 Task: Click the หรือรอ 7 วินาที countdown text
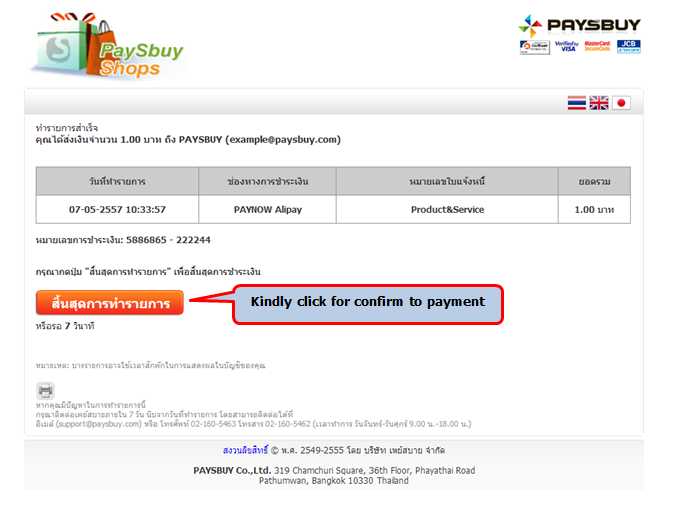[65, 326]
